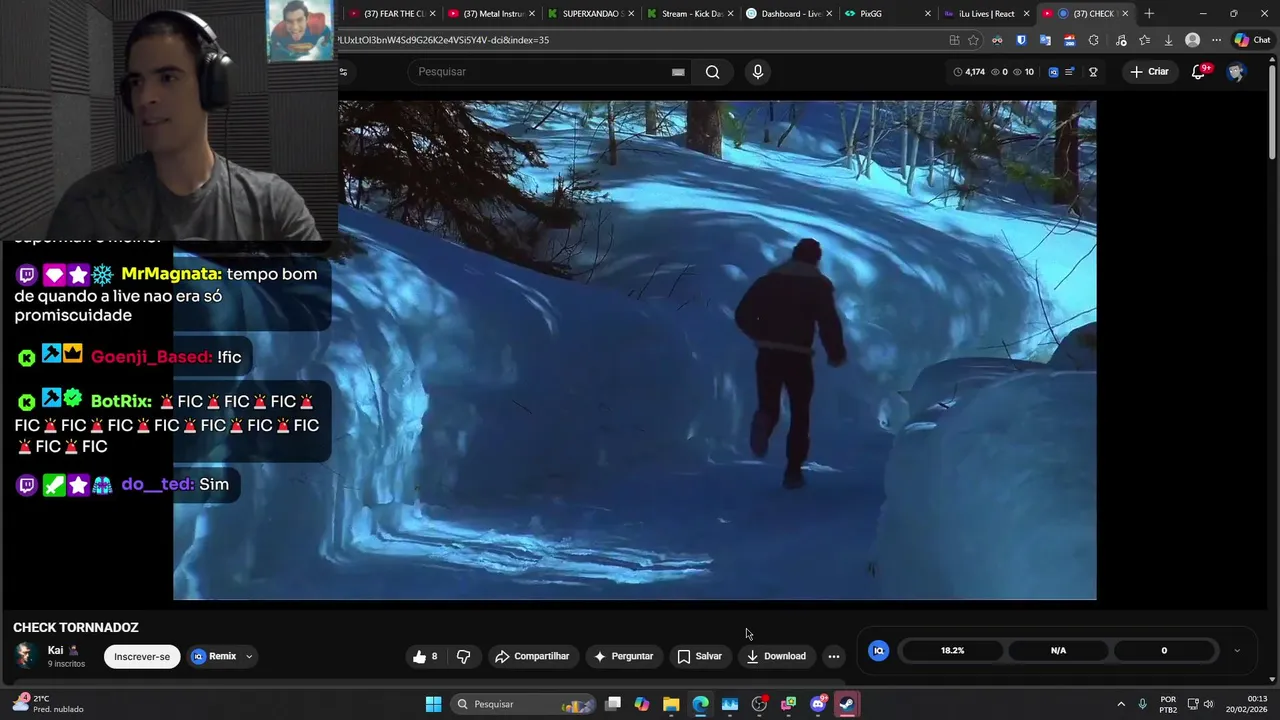Open browser extensions puzzle icon

click(x=1093, y=40)
